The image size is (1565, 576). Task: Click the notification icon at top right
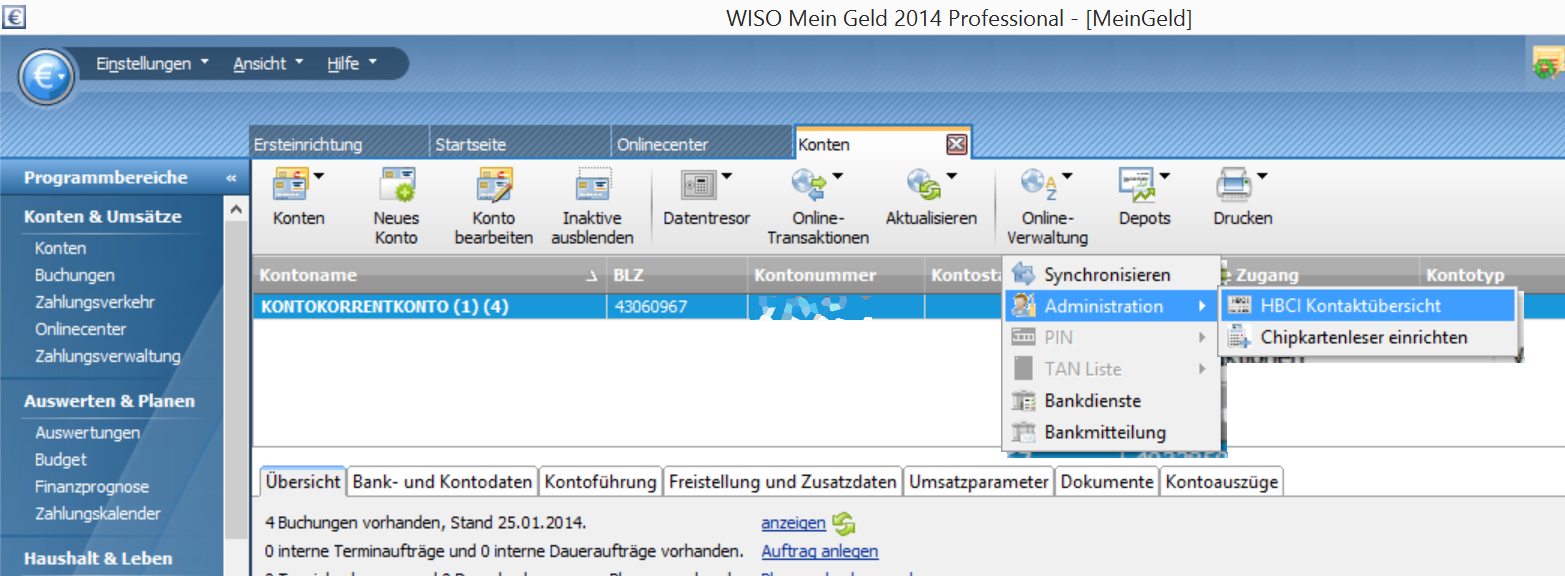tap(1547, 64)
